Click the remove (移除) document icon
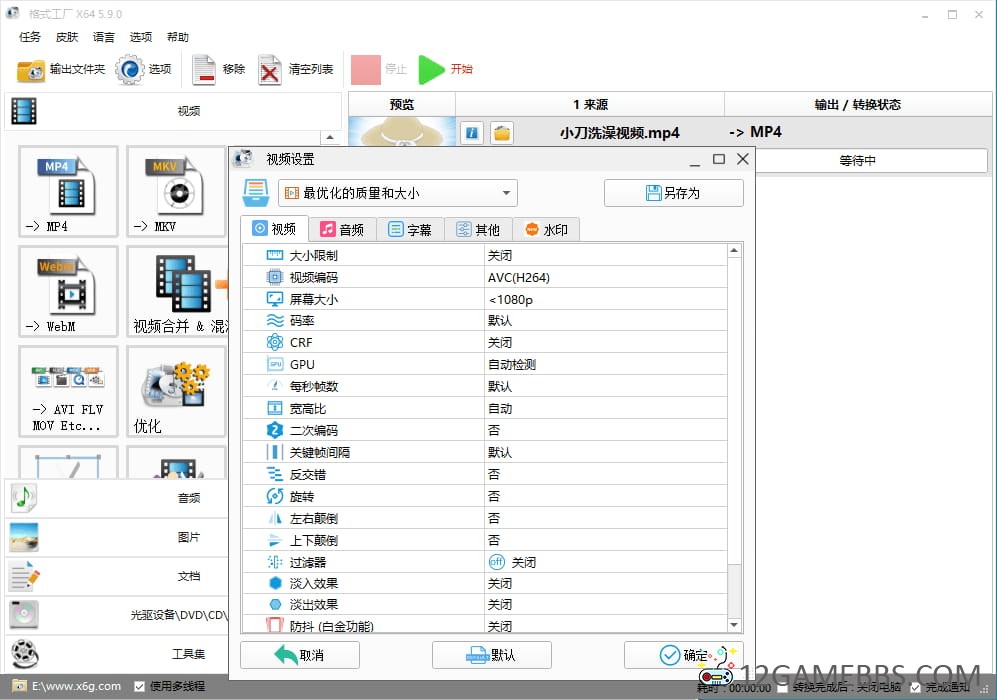This screenshot has height=700, width=997. [204, 70]
